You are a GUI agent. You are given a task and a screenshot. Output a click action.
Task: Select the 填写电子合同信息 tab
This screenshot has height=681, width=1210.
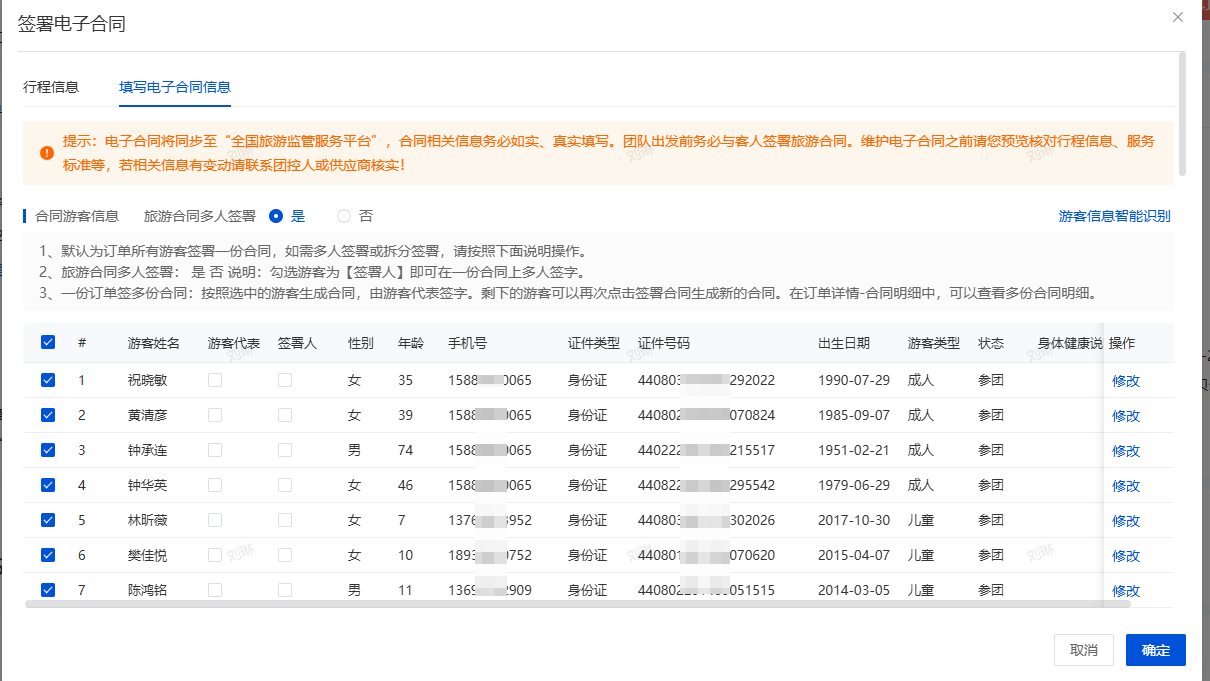175,87
